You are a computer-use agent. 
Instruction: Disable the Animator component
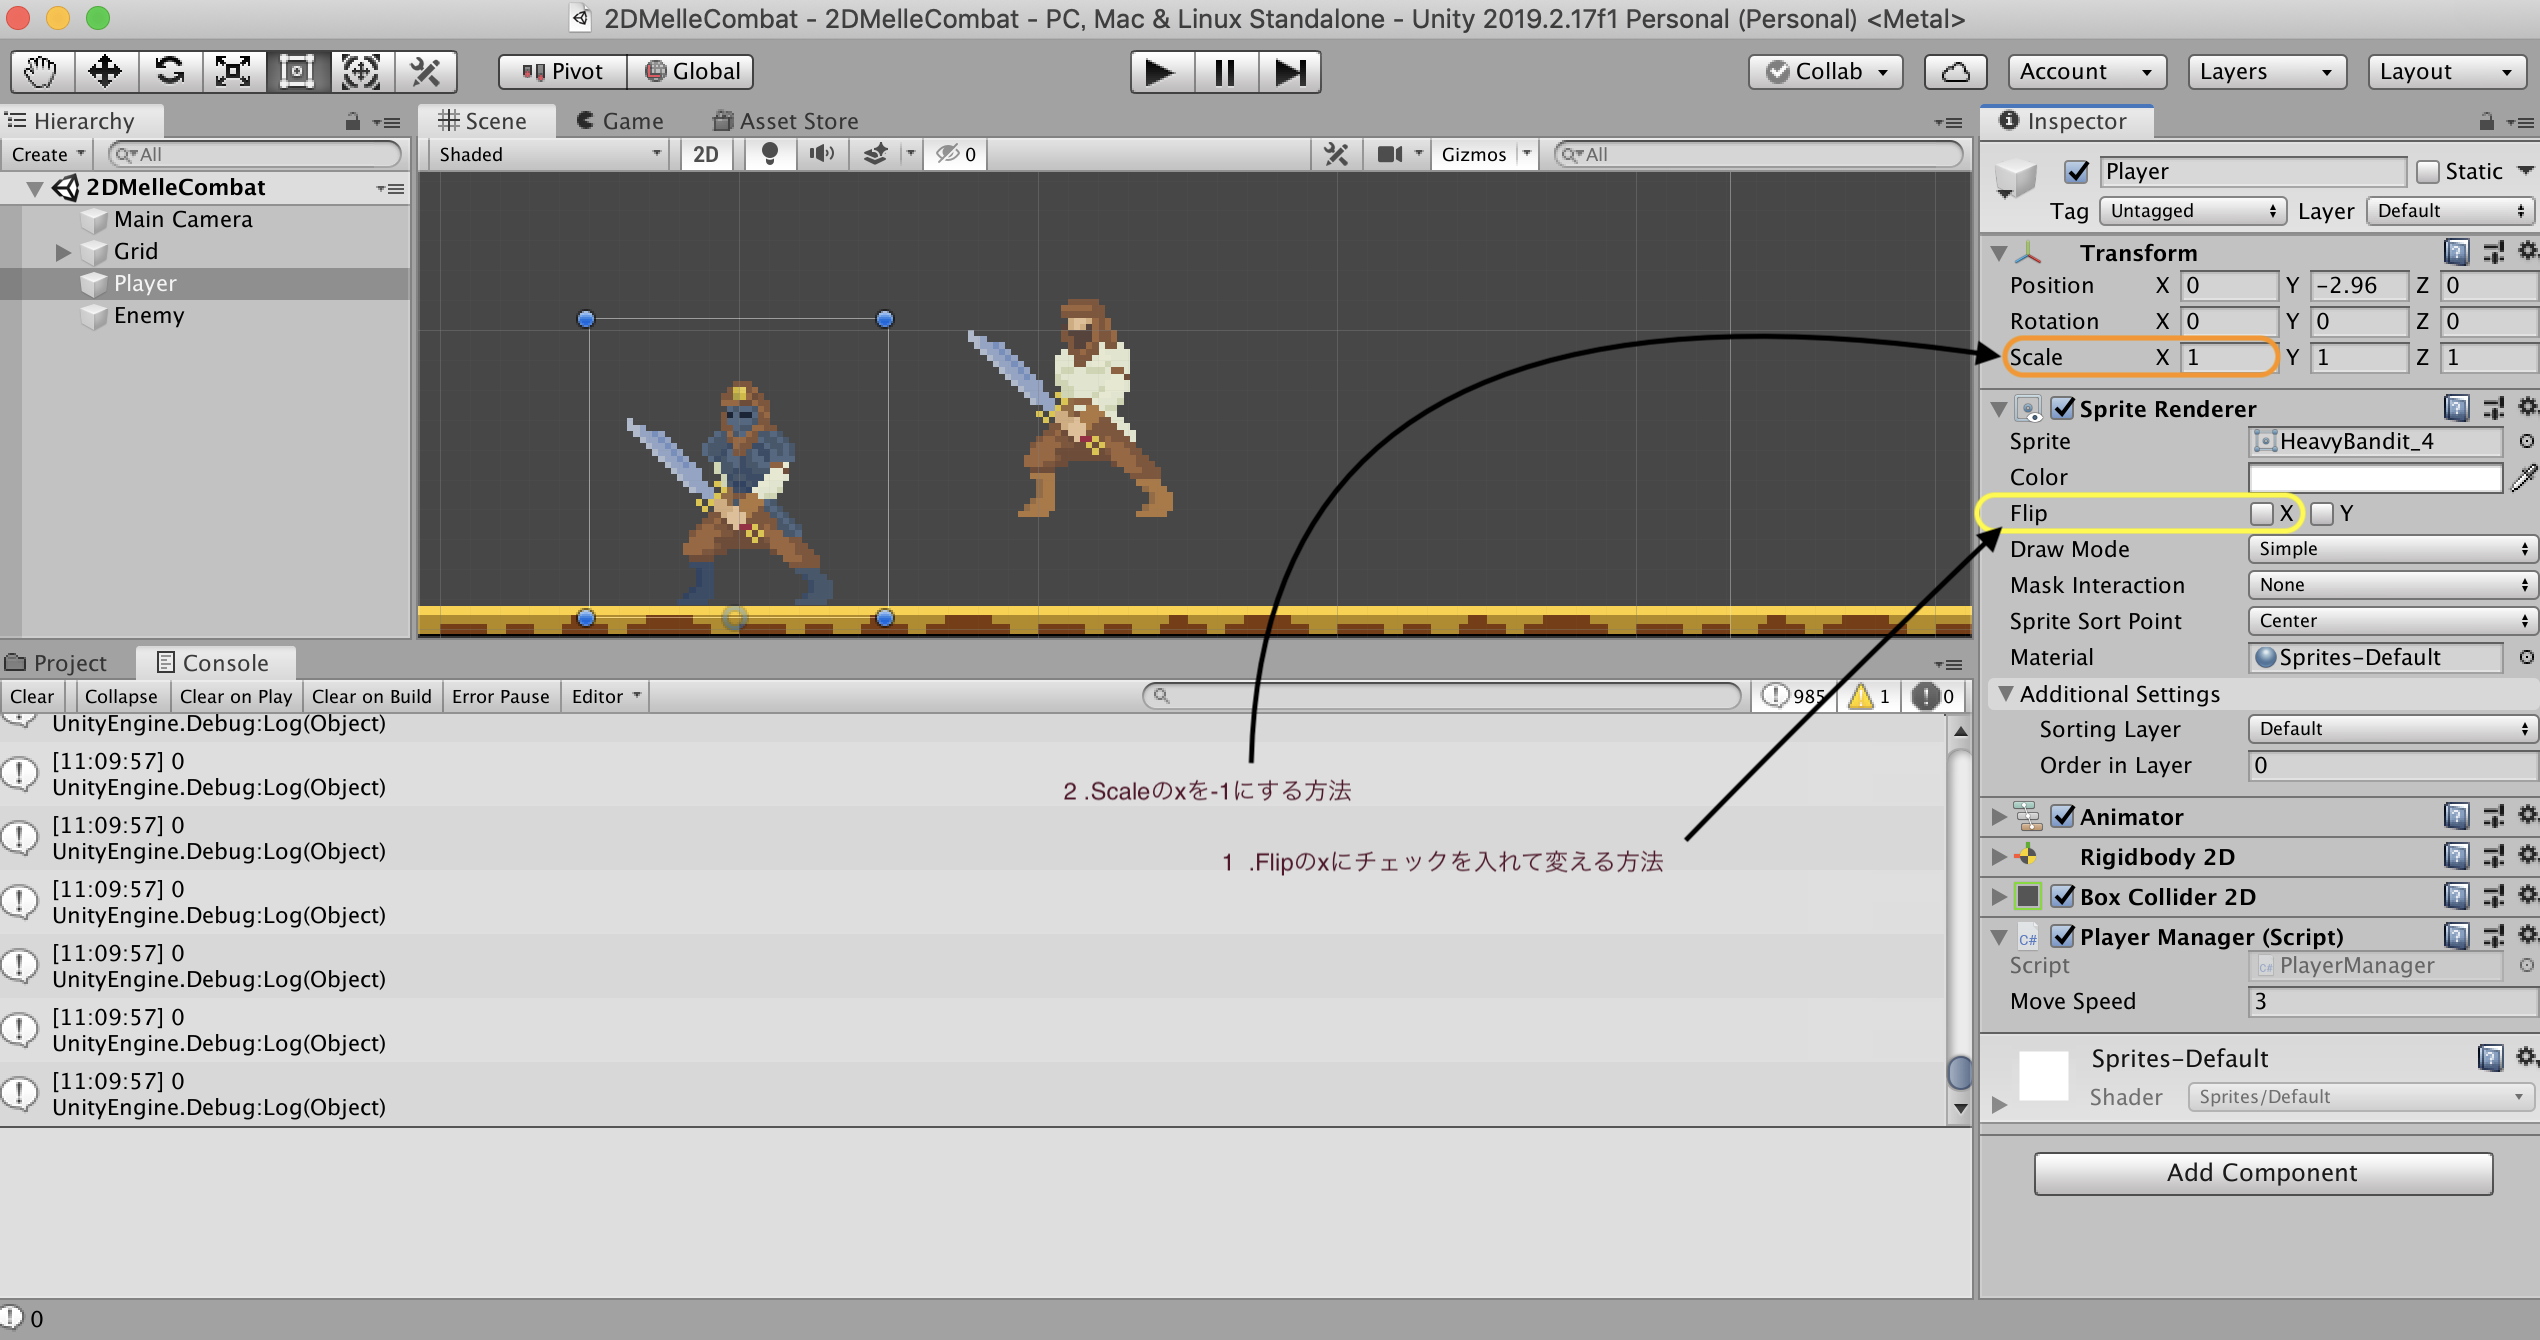coord(2063,816)
